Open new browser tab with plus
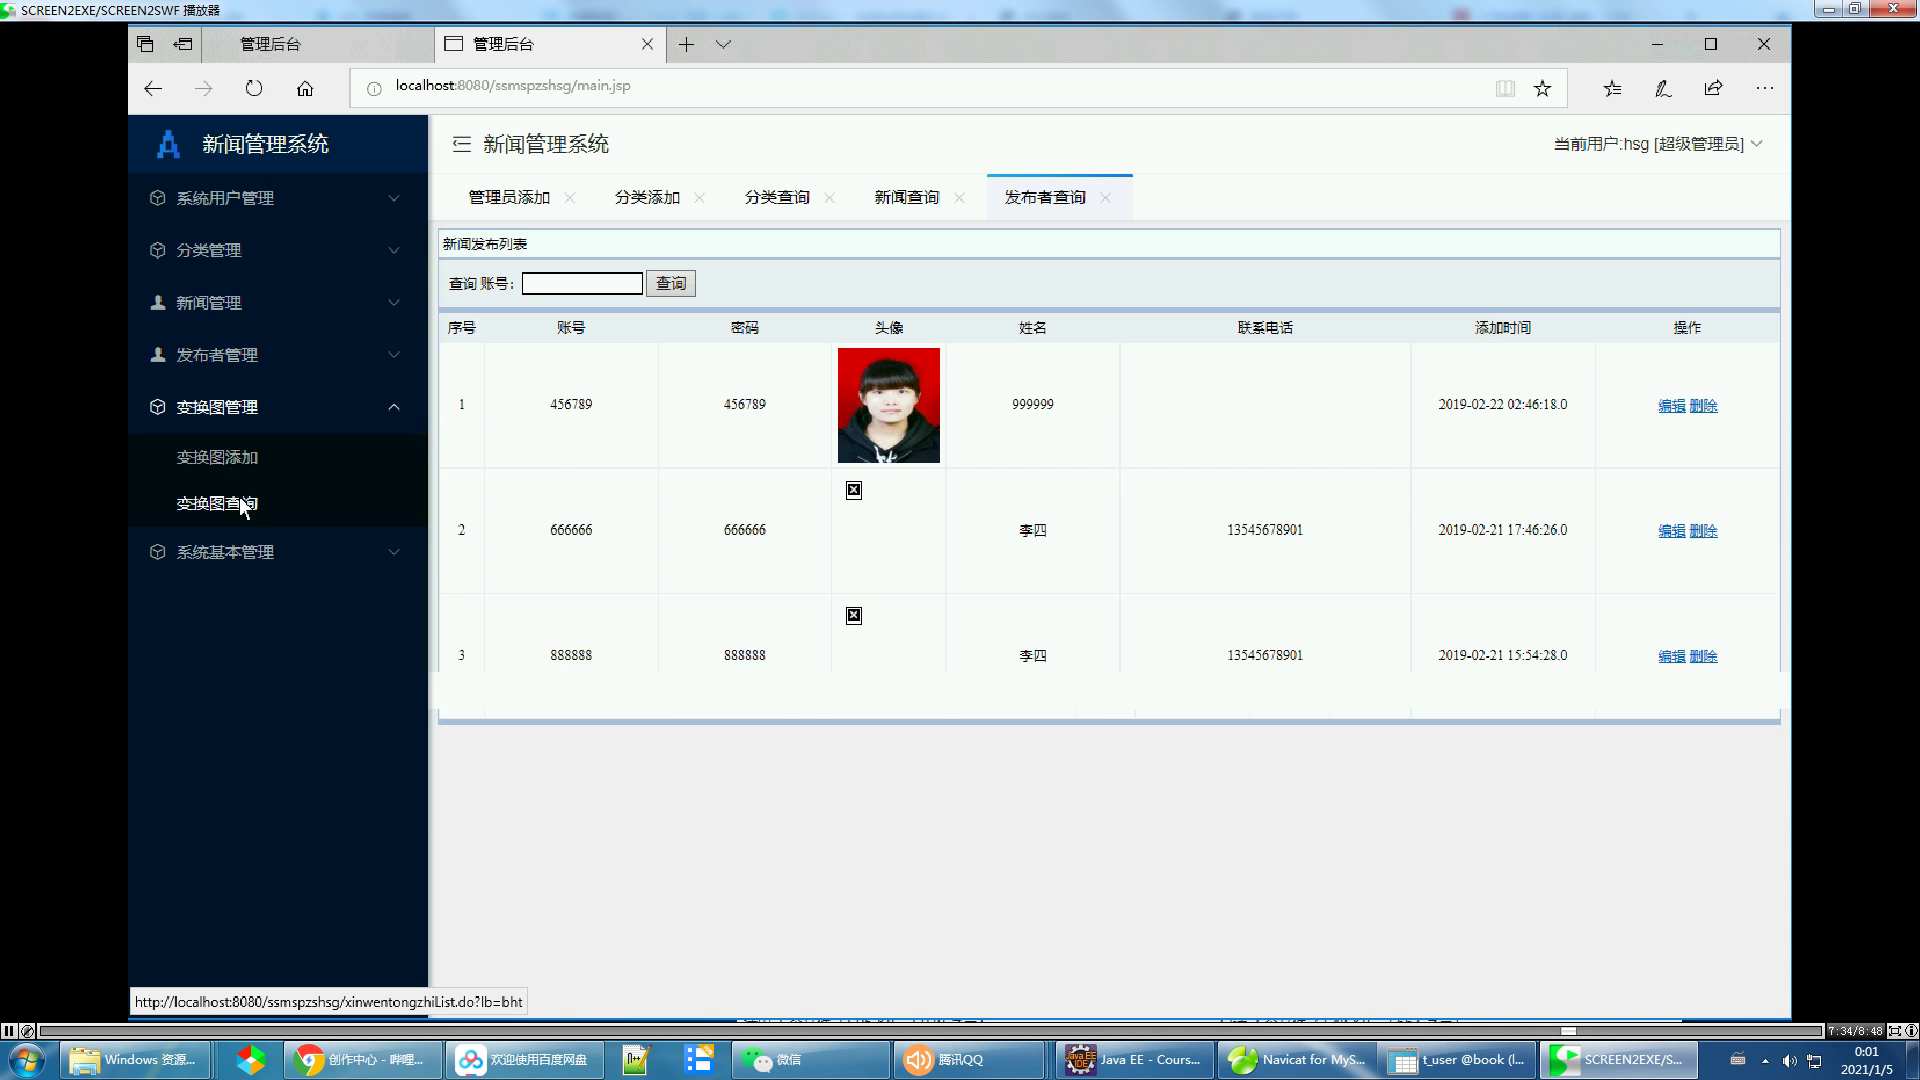 686,44
